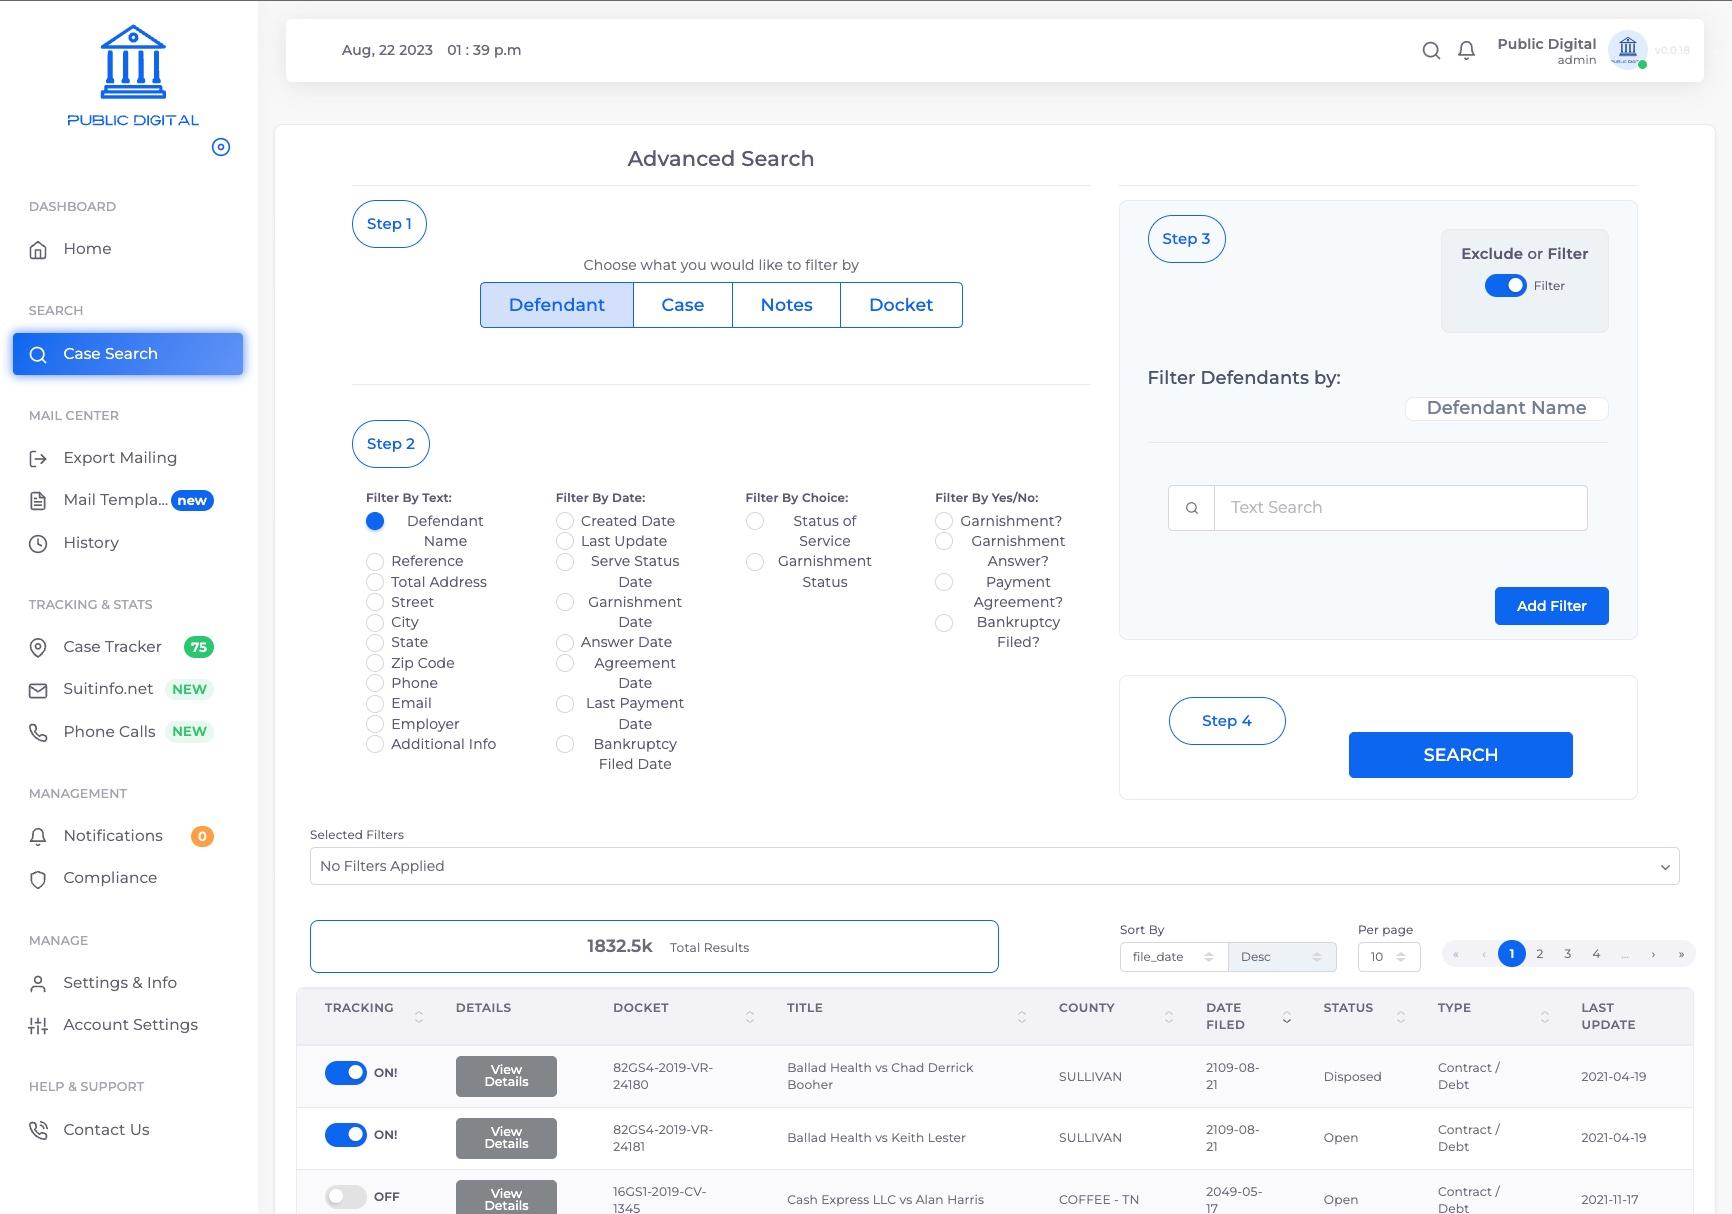Click the Compliance shield icon
This screenshot has width=1732, height=1214.
pos(37,878)
